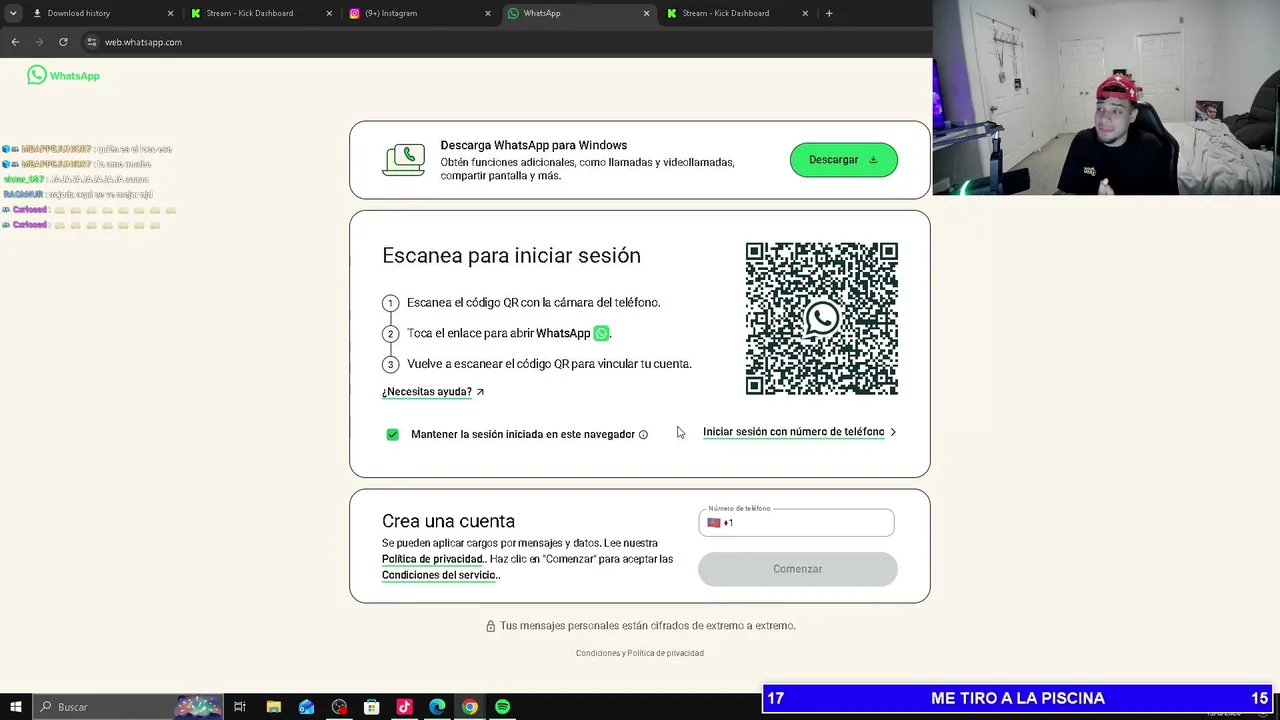Click the 'Crea una cuenta' heading

448,521
